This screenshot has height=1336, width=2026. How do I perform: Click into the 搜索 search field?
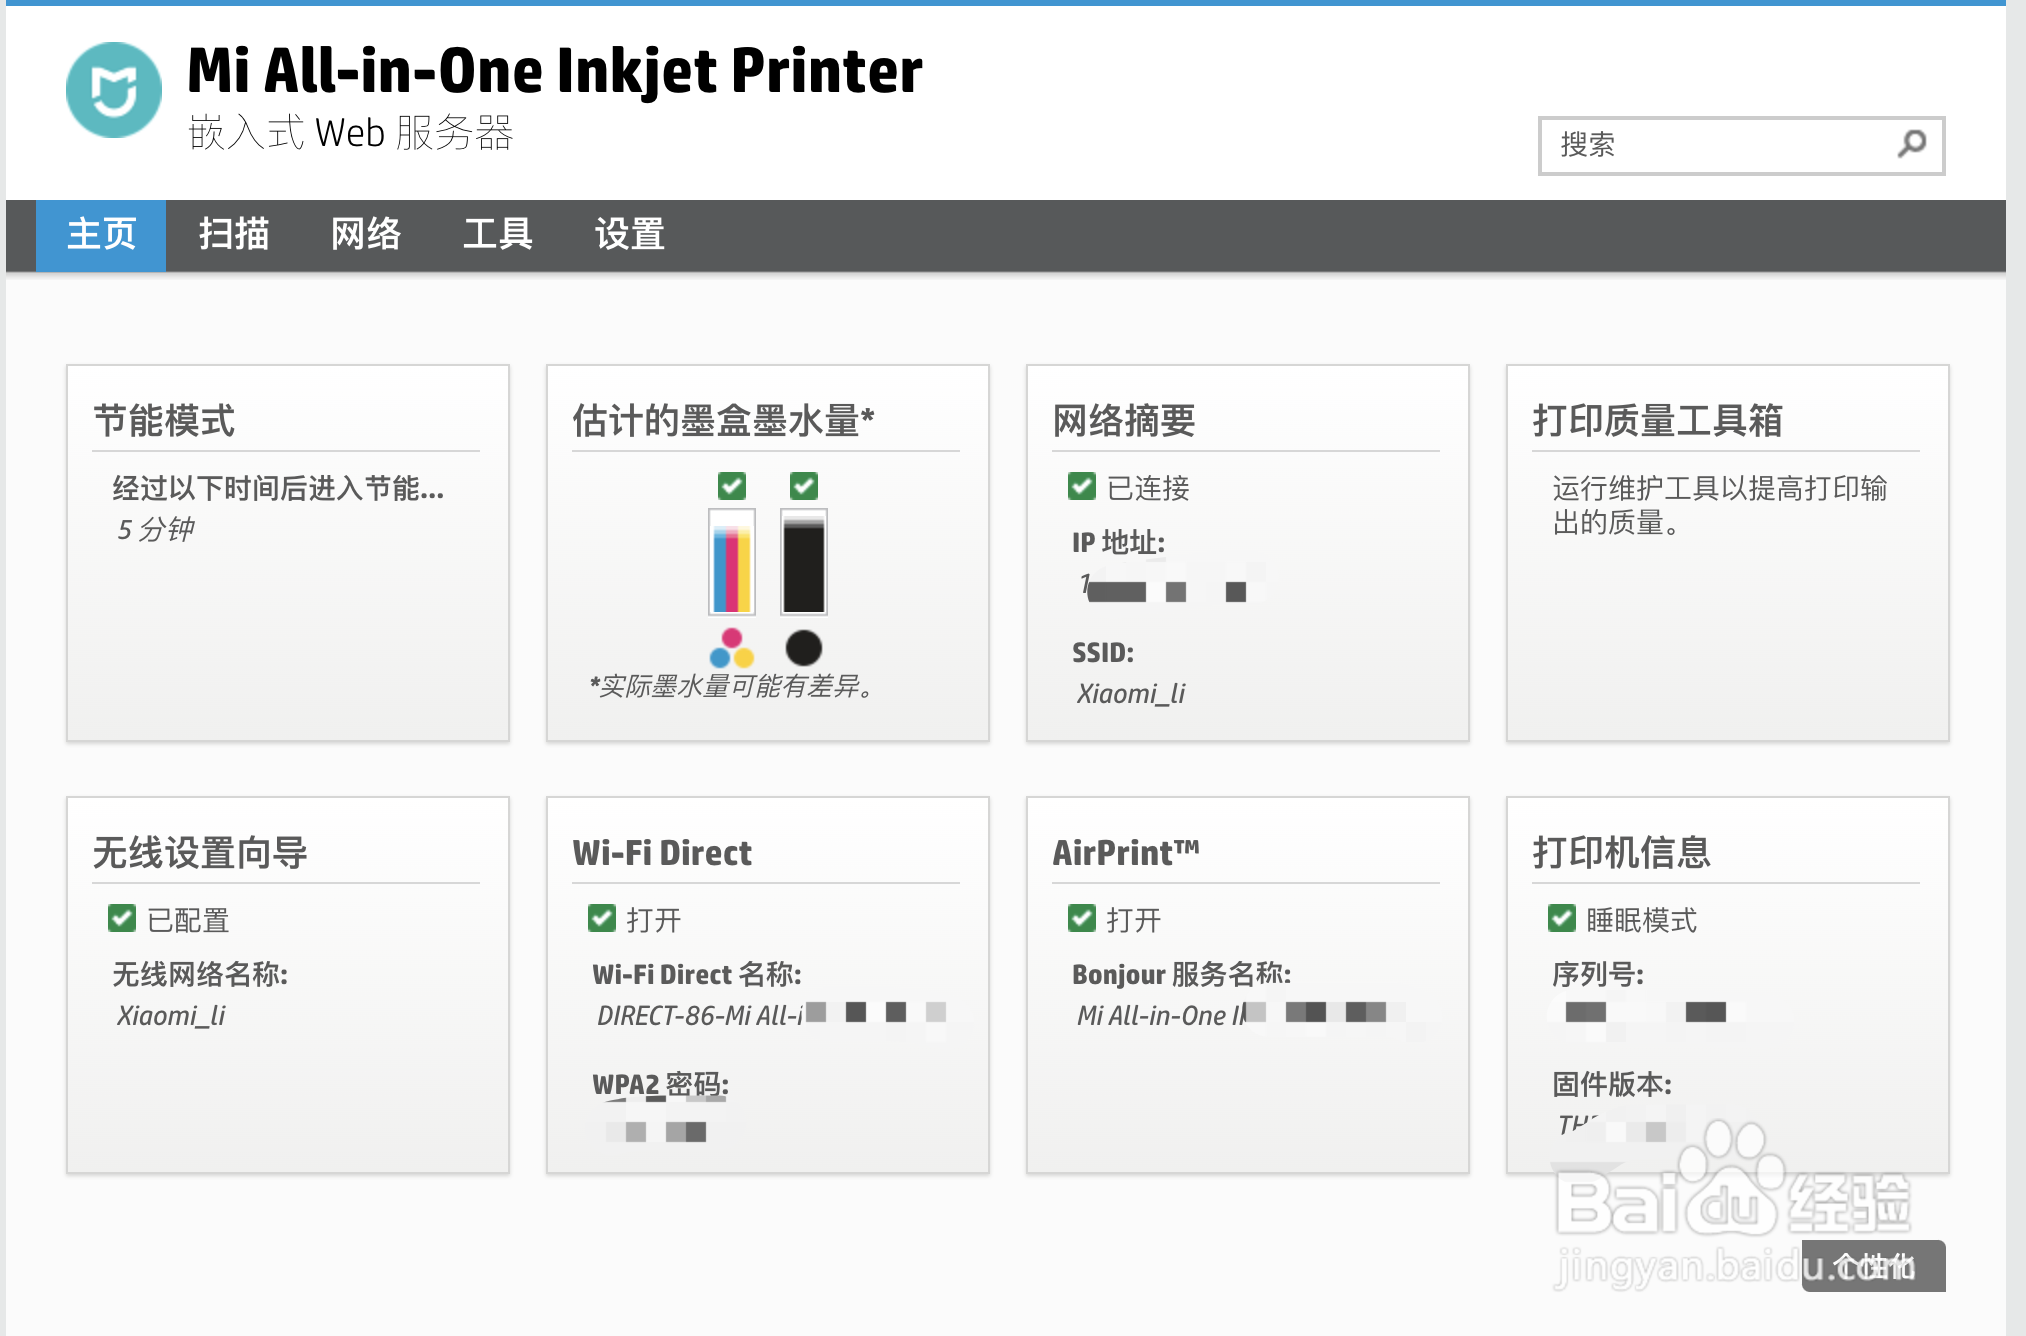coord(1741,146)
